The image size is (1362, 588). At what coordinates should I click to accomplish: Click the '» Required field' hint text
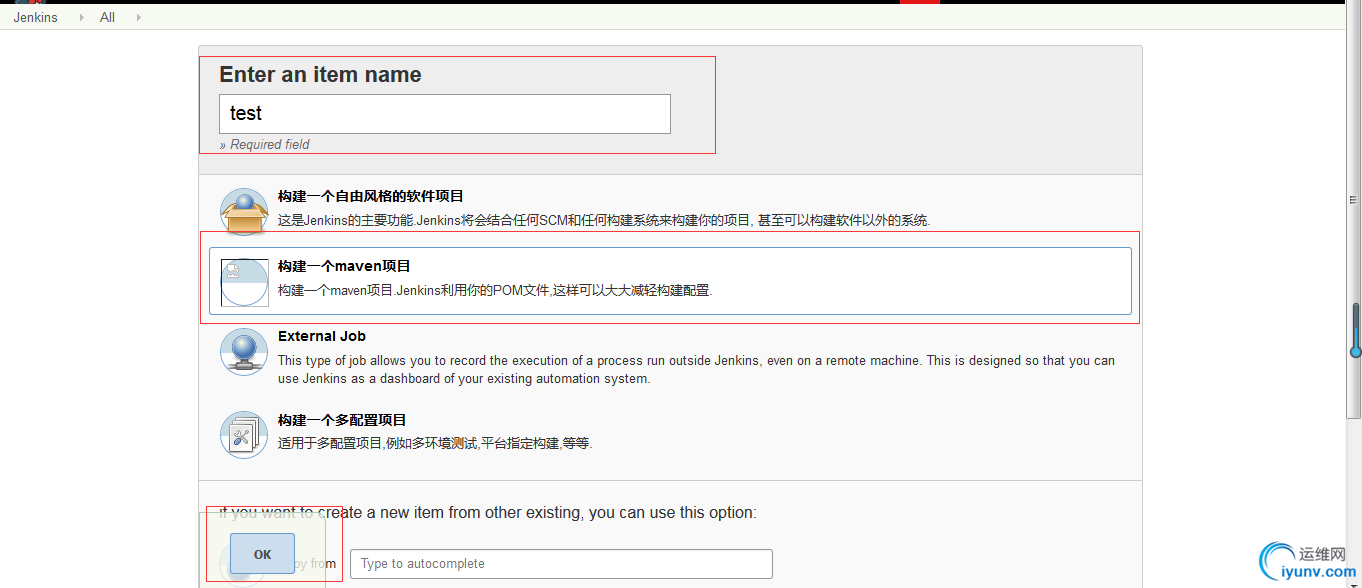pyautogui.click(x=265, y=145)
